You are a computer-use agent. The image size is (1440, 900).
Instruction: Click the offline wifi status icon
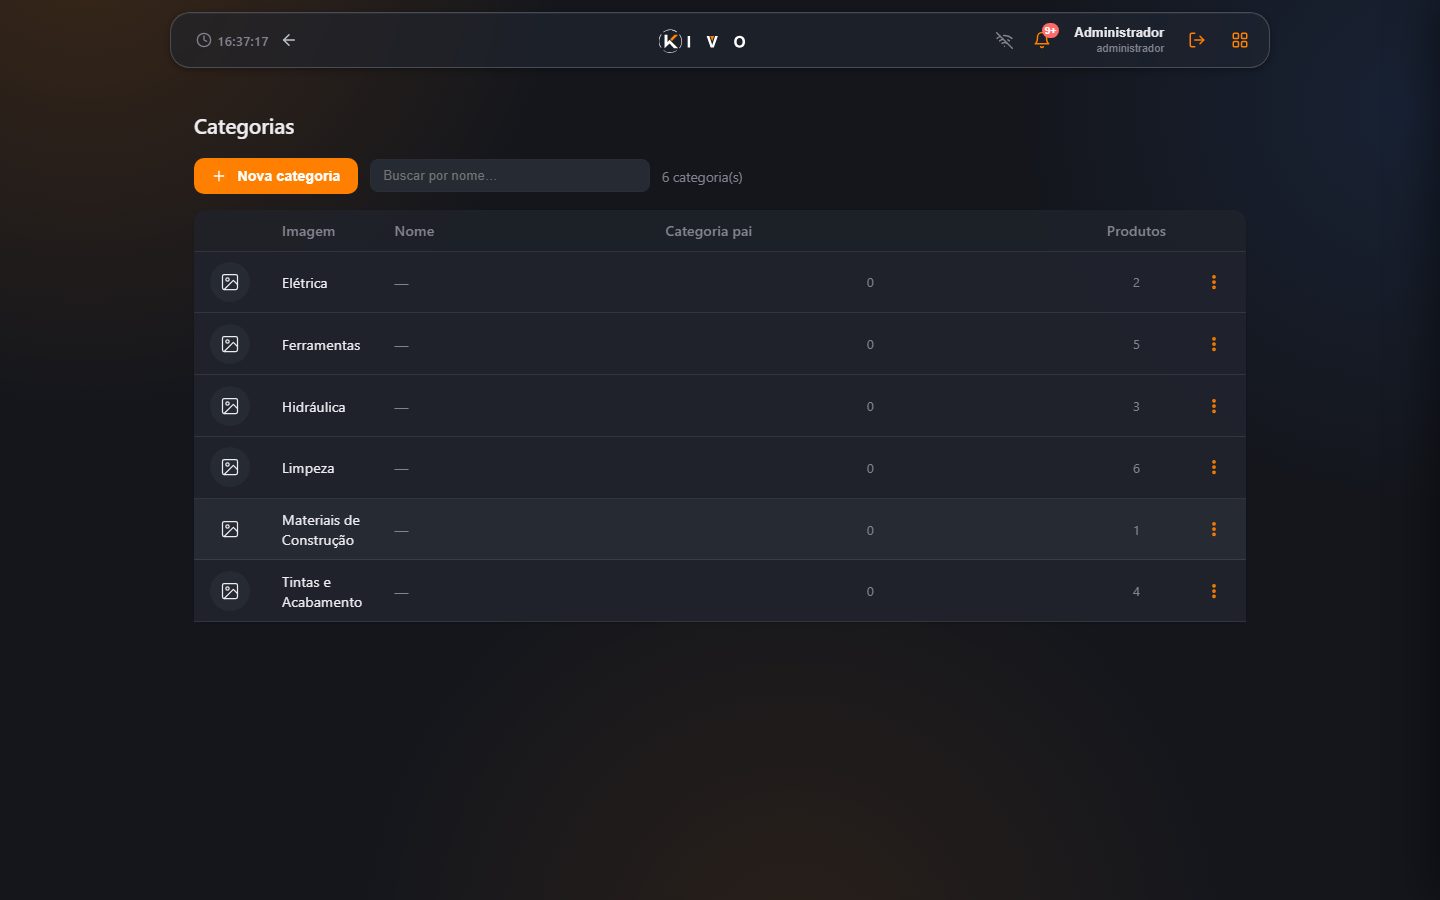pyautogui.click(x=1004, y=40)
